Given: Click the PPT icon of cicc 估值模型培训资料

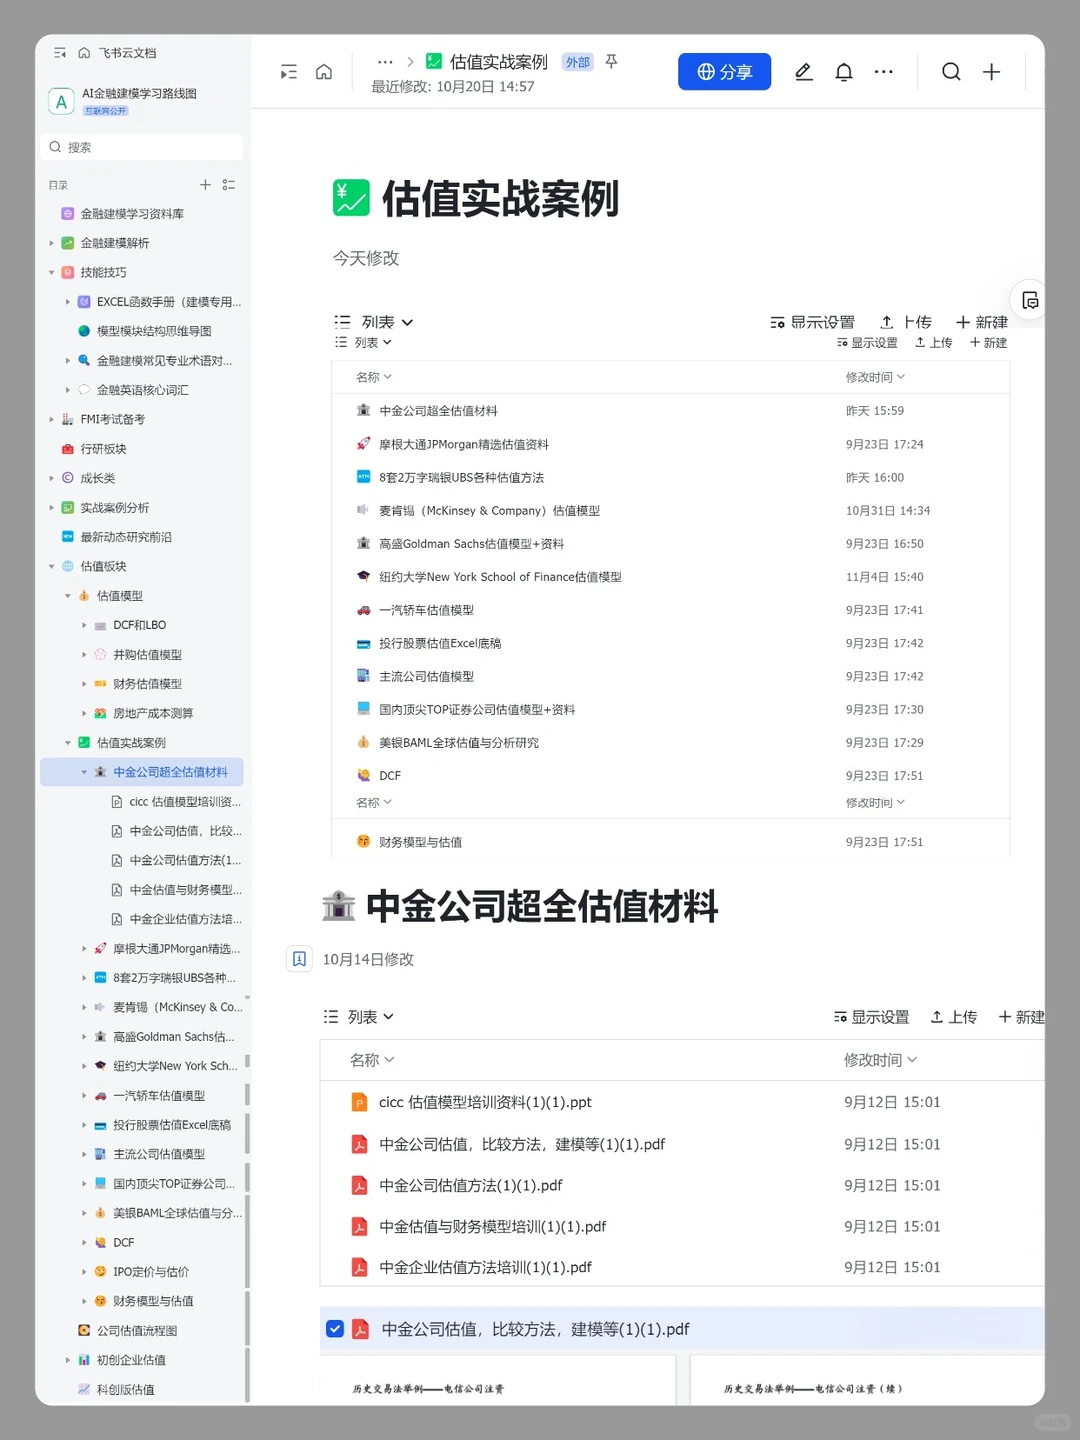Looking at the screenshot, I should point(359,1102).
